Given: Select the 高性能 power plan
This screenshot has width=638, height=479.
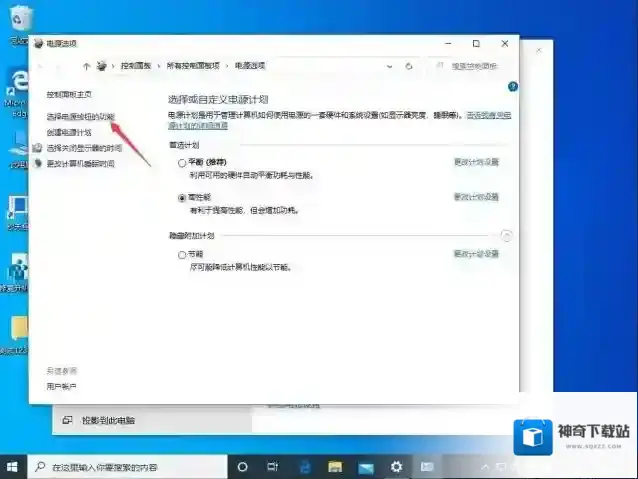Looking at the screenshot, I should [x=182, y=198].
